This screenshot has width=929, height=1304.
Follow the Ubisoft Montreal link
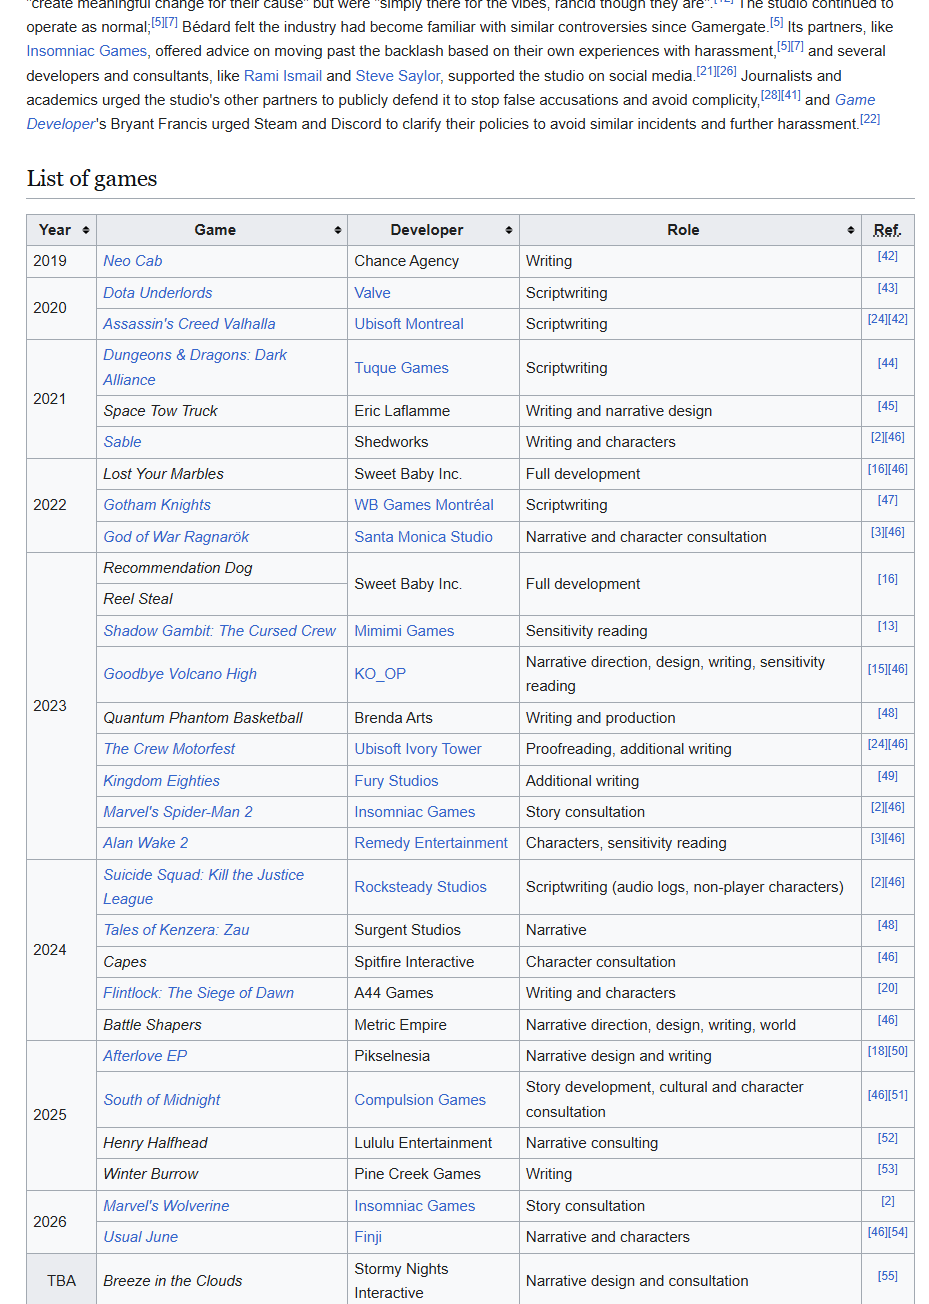tap(409, 324)
